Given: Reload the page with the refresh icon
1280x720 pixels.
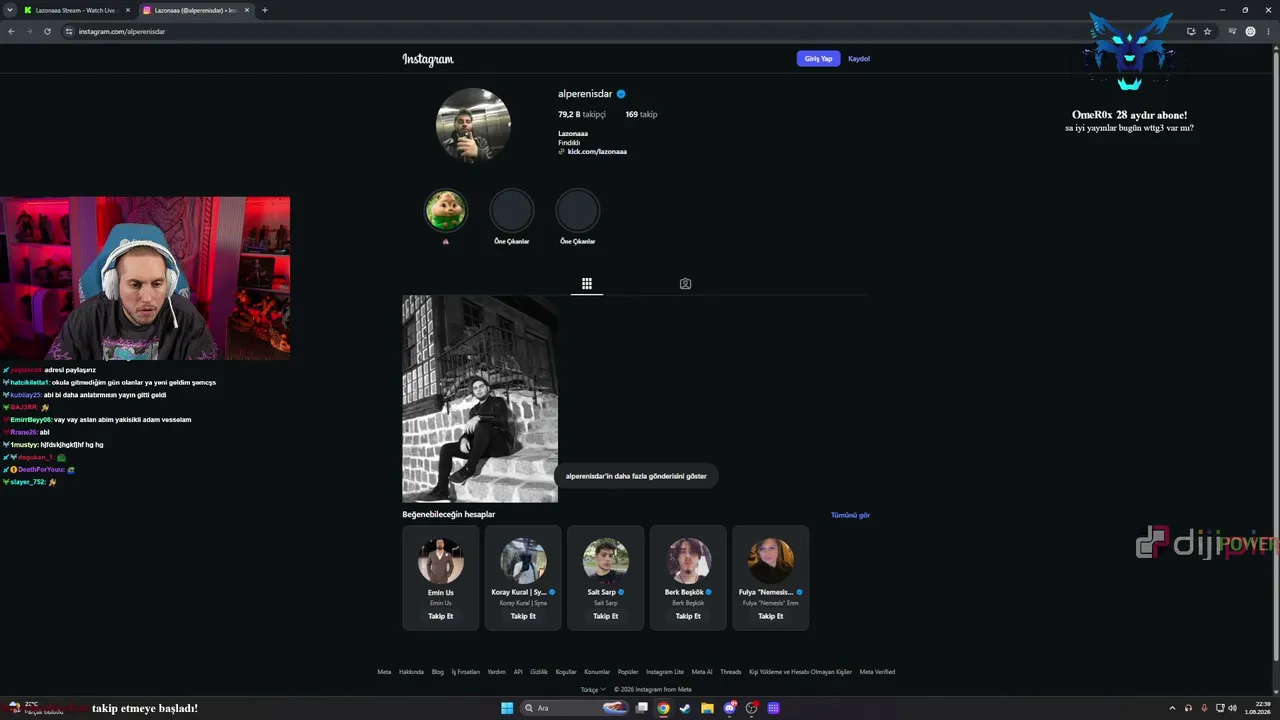Looking at the screenshot, I should tap(47, 31).
